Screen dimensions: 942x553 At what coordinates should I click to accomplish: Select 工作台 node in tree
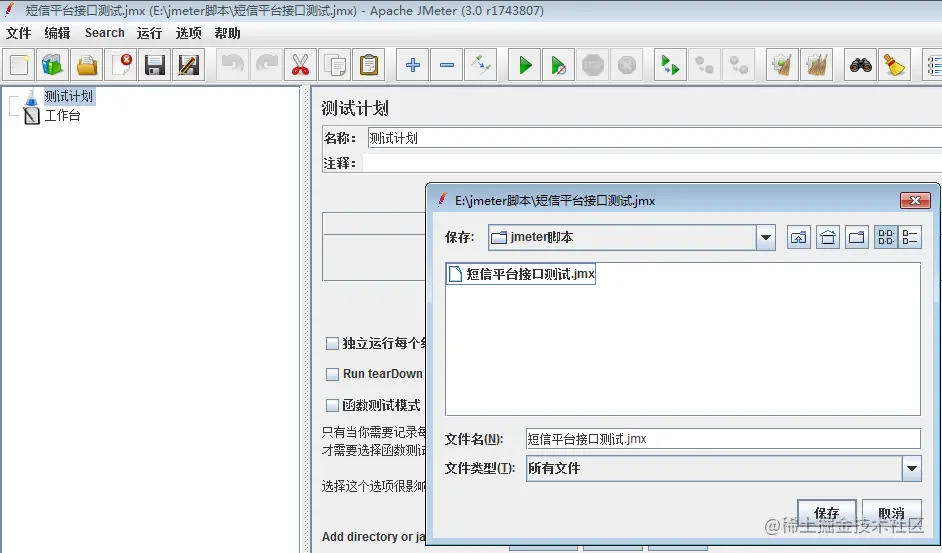[62, 115]
